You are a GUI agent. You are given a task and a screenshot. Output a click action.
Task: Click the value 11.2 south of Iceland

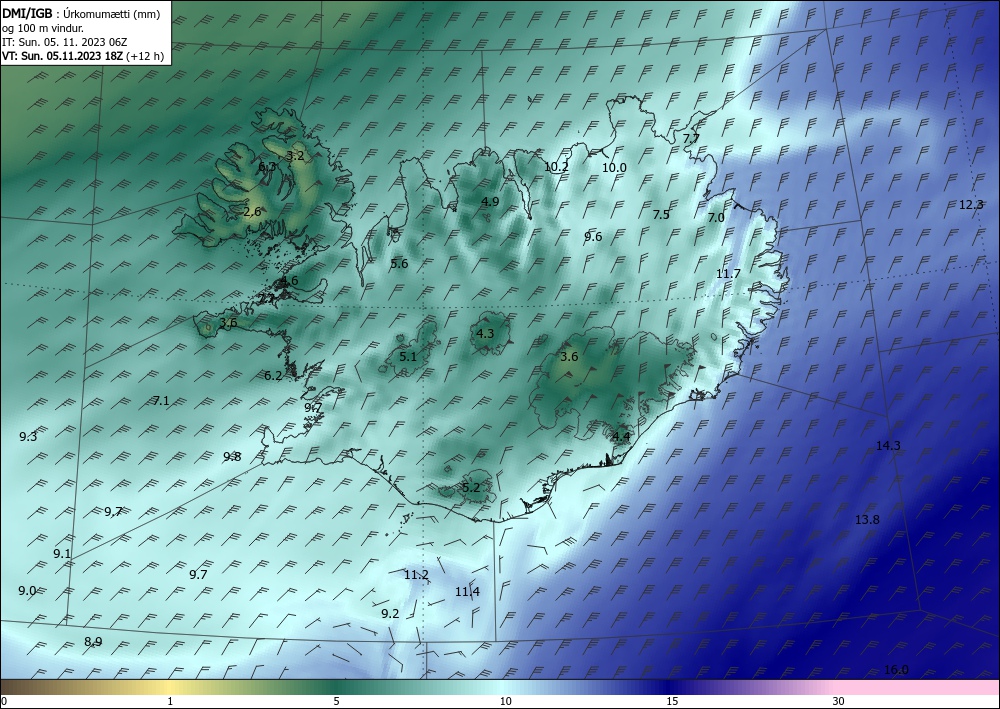(x=416, y=574)
